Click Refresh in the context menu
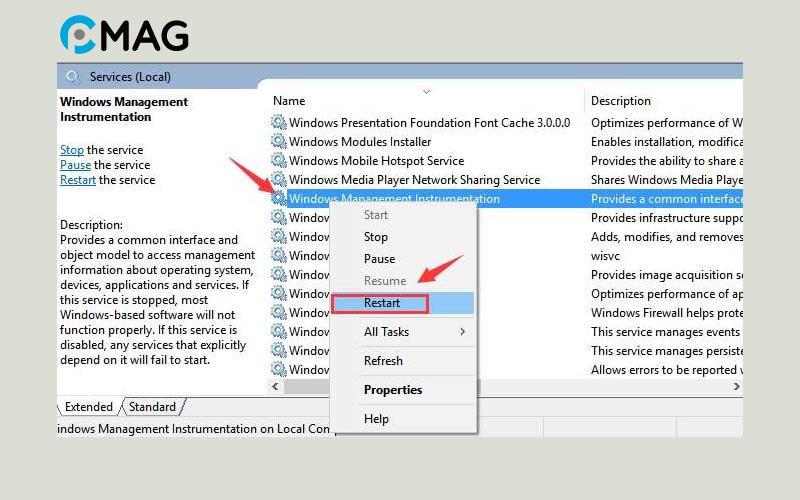 (383, 361)
